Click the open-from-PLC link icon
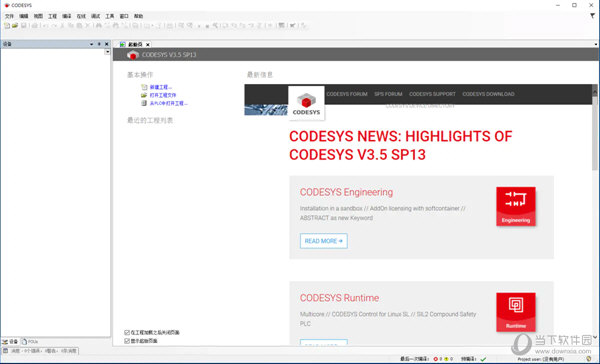This screenshot has width=600, height=364. point(144,103)
